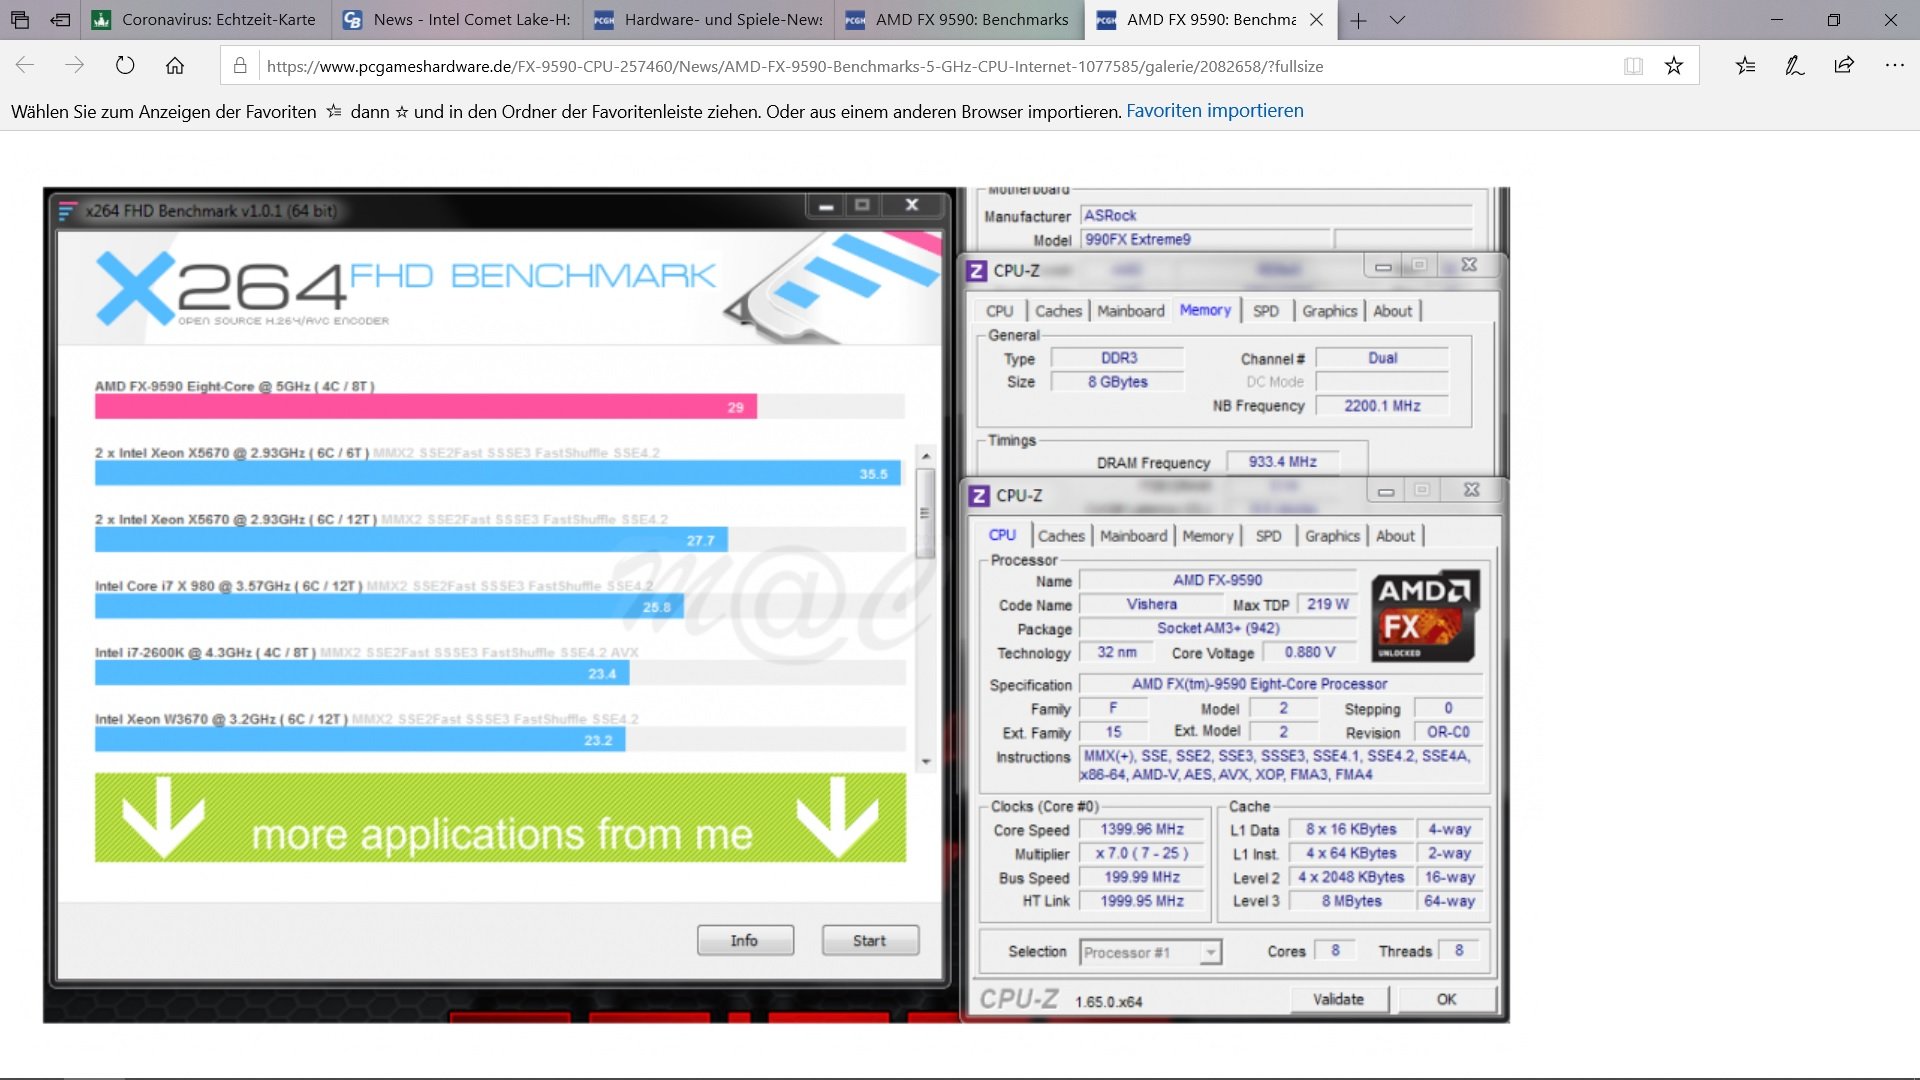Open Processor #1 selection dropdown
Viewport: 1920px width, 1080px height.
coord(1210,952)
